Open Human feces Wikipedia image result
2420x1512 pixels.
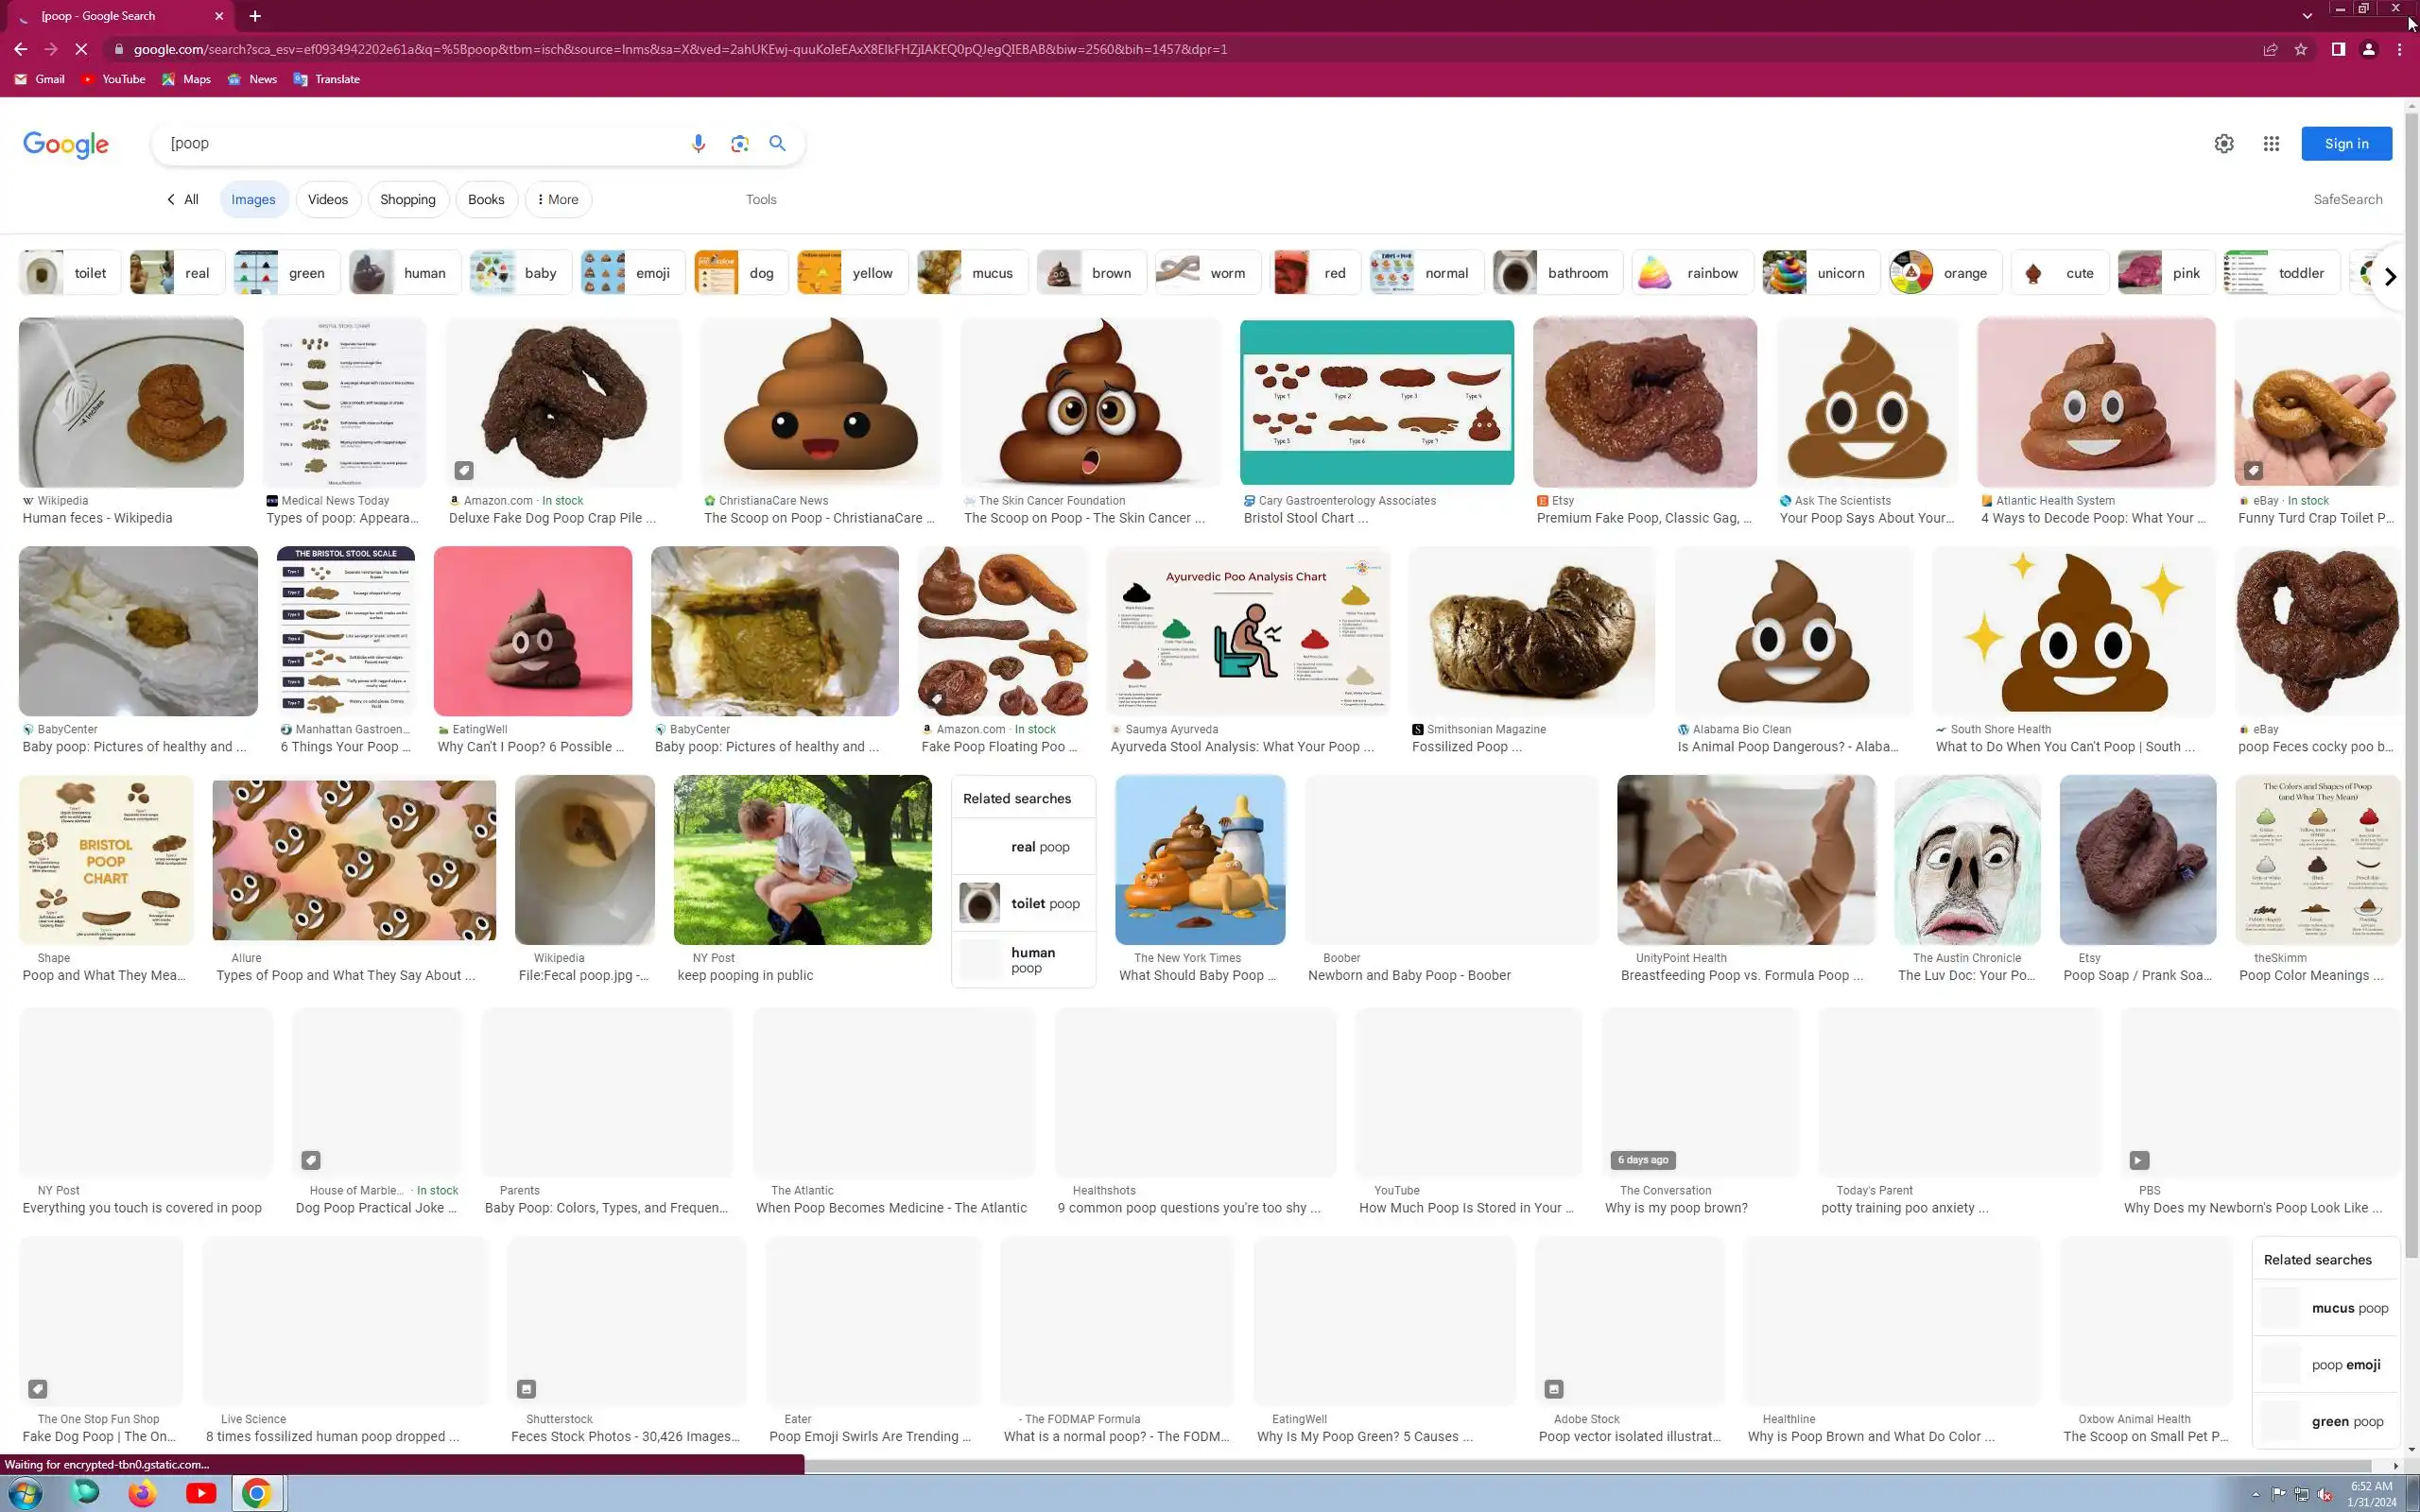(x=130, y=403)
